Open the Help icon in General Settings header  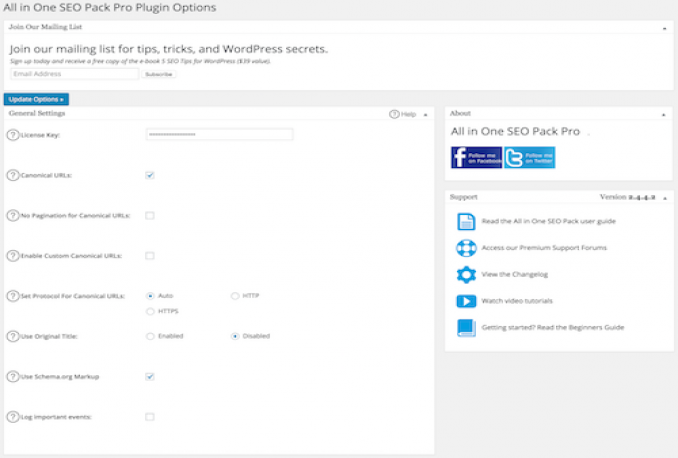[395, 114]
